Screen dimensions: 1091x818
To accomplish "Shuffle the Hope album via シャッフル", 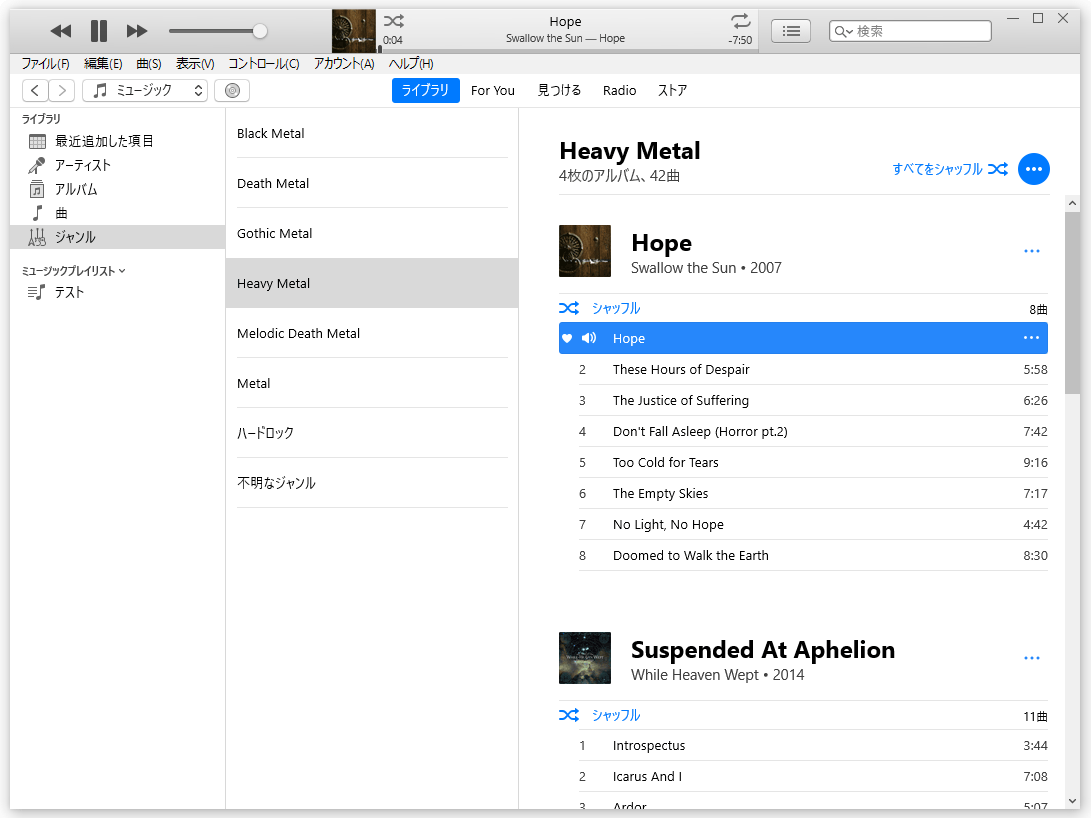I will 600,308.
